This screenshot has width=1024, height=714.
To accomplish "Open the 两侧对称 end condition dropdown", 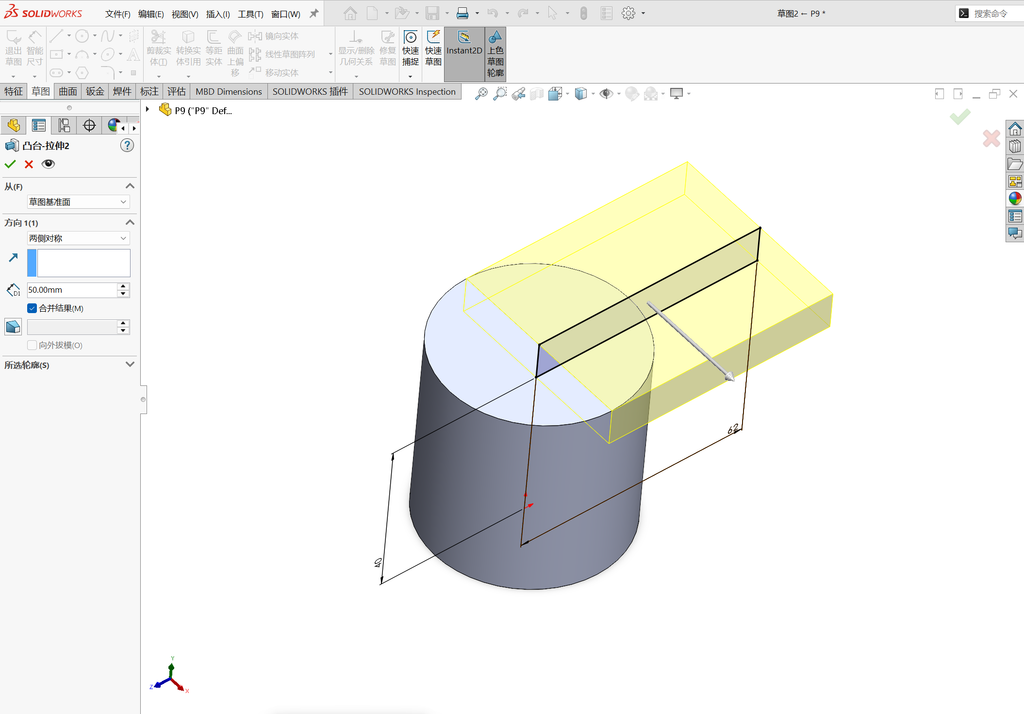I will tap(78, 238).
